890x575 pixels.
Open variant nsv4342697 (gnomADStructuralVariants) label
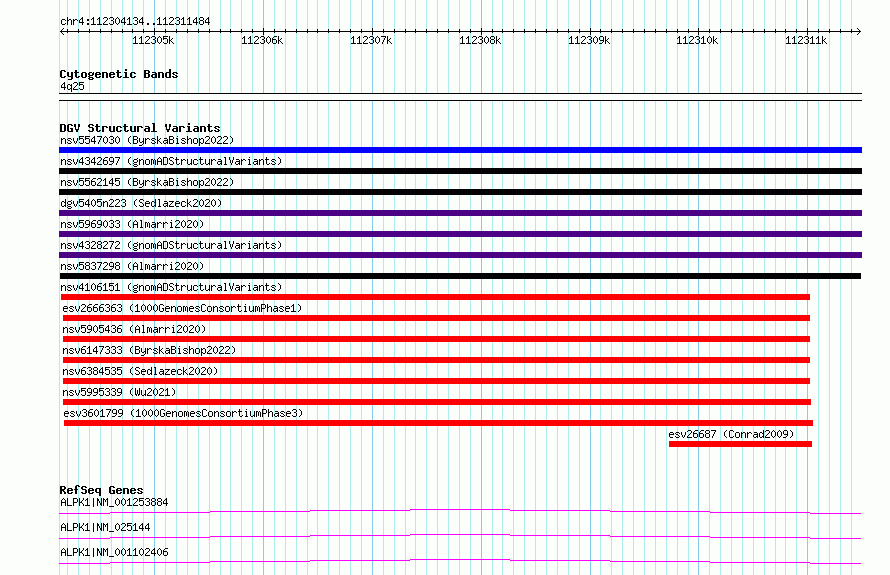(x=171, y=161)
